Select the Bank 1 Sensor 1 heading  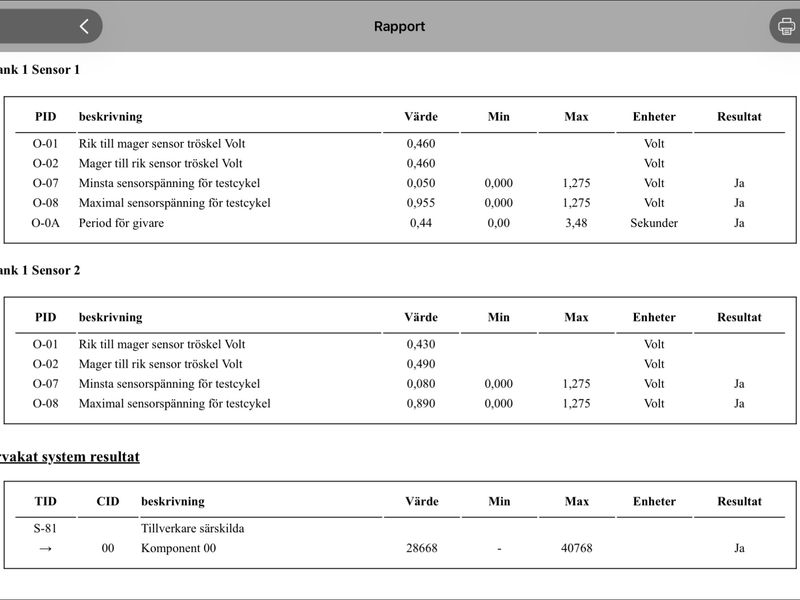[40, 70]
